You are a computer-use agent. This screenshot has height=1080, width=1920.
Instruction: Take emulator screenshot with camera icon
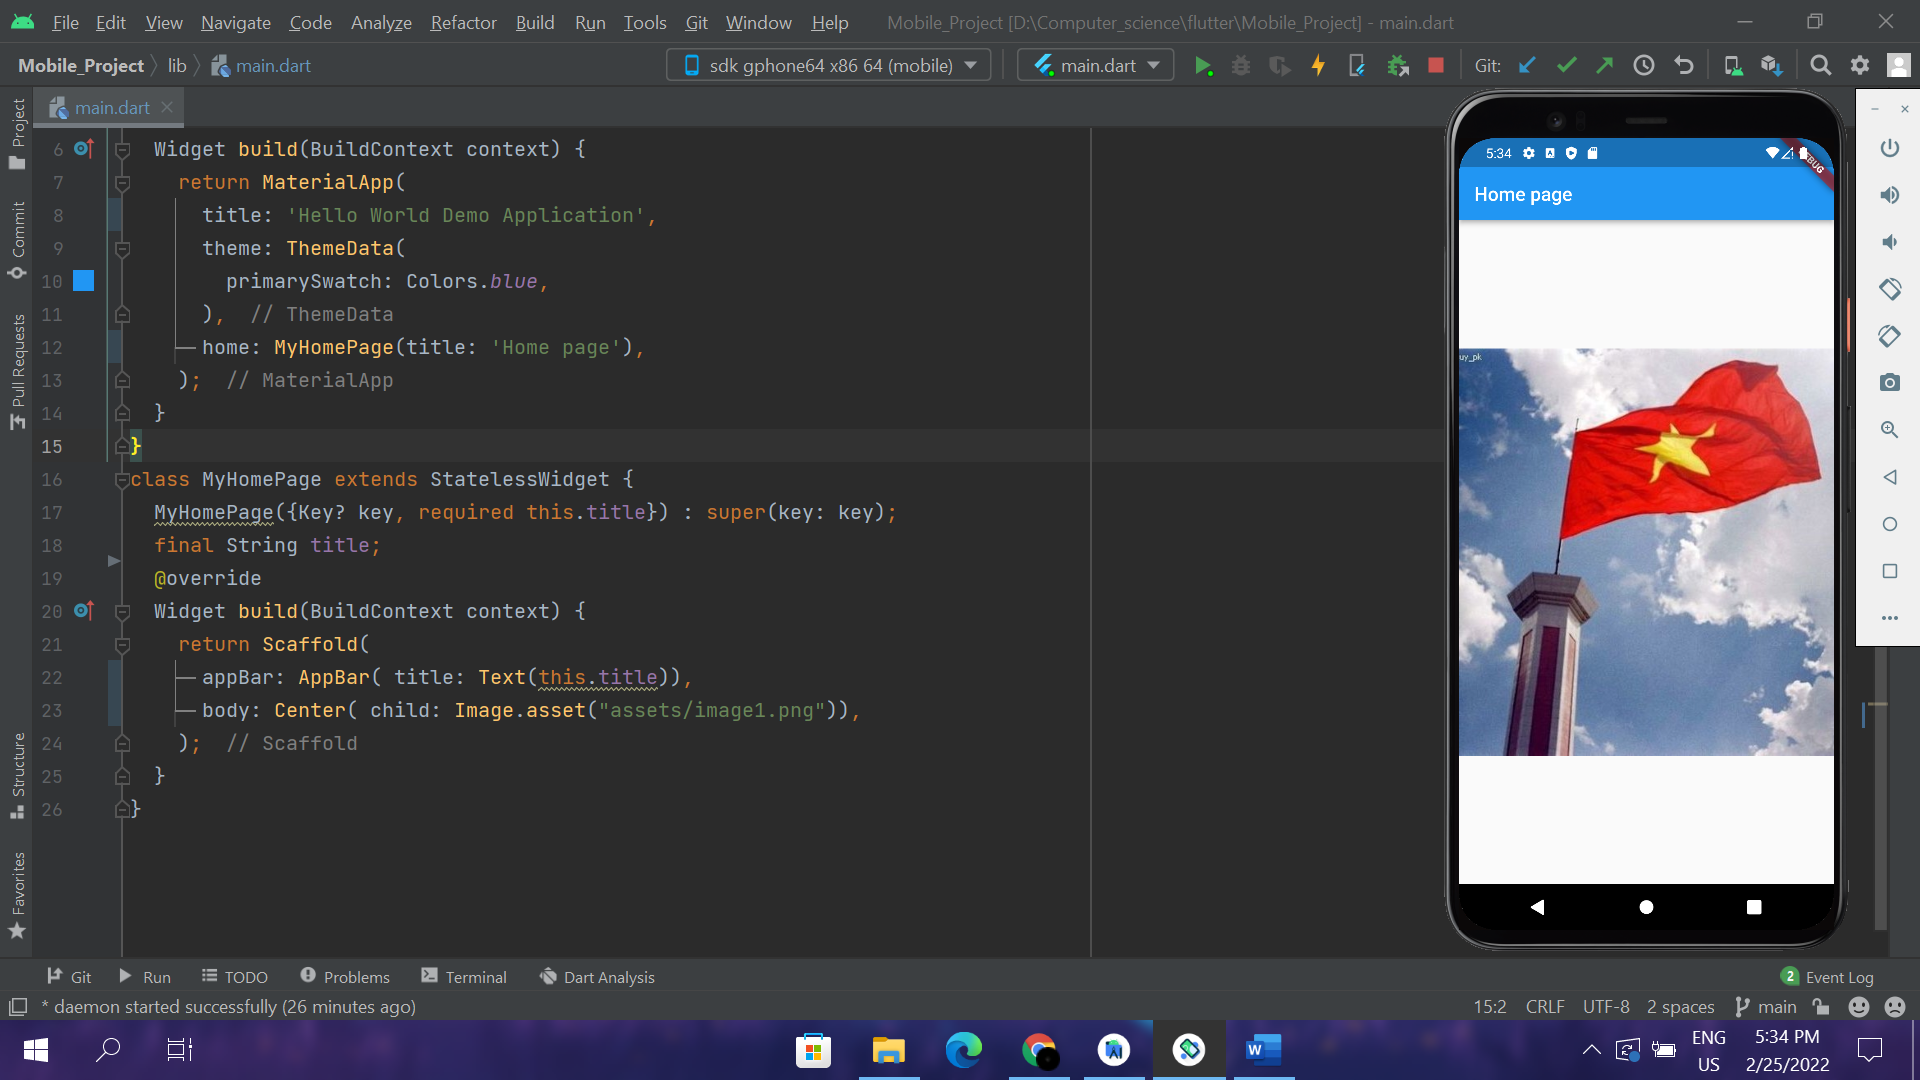pos(1889,383)
